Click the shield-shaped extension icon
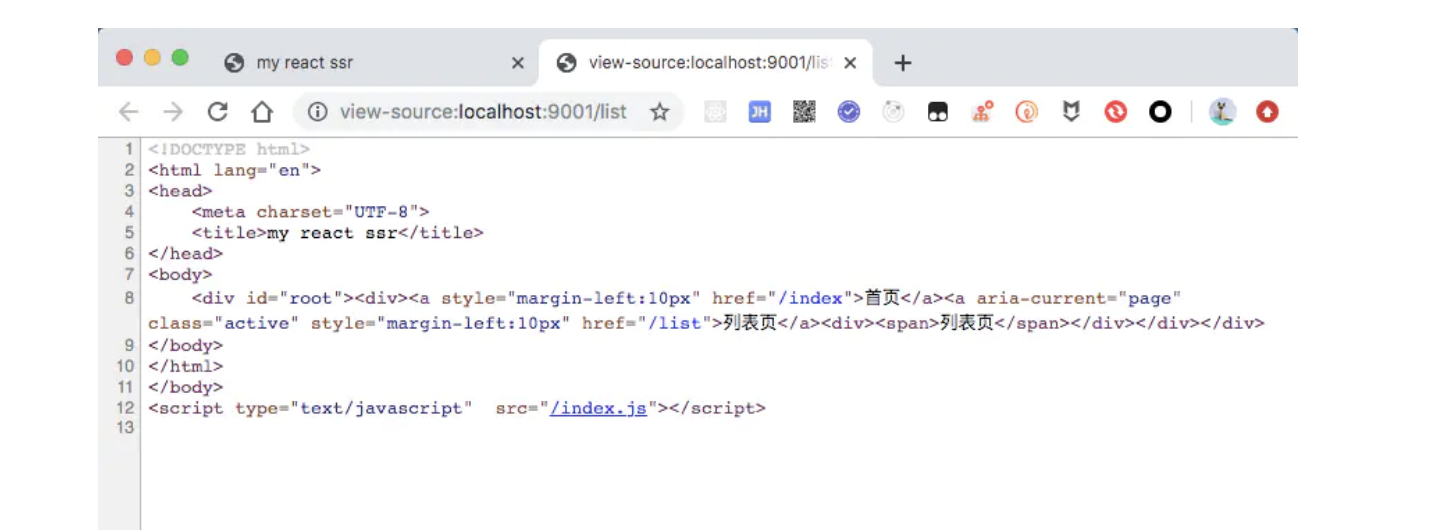The image size is (1444, 530). point(1071,112)
